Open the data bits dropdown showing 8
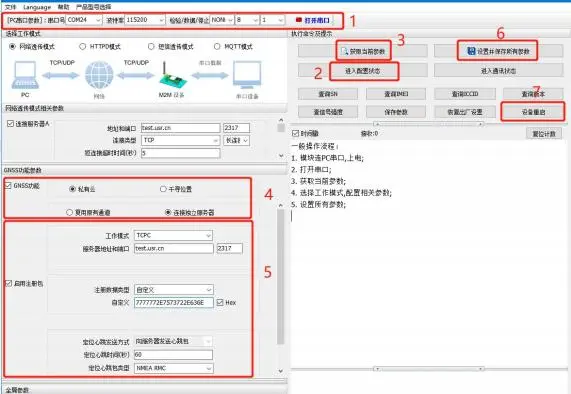 (247, 20)
